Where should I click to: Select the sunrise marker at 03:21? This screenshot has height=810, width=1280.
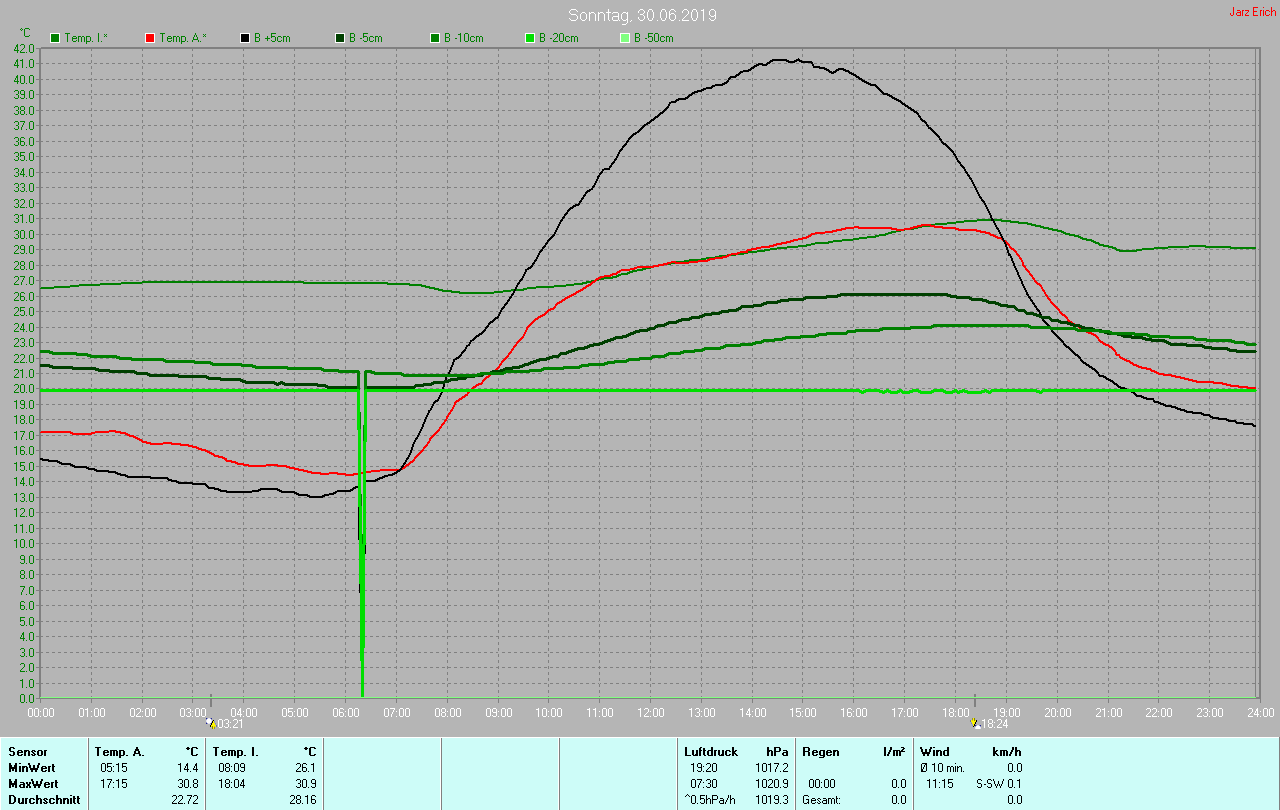pyautogui.click(x=211, y=722)
